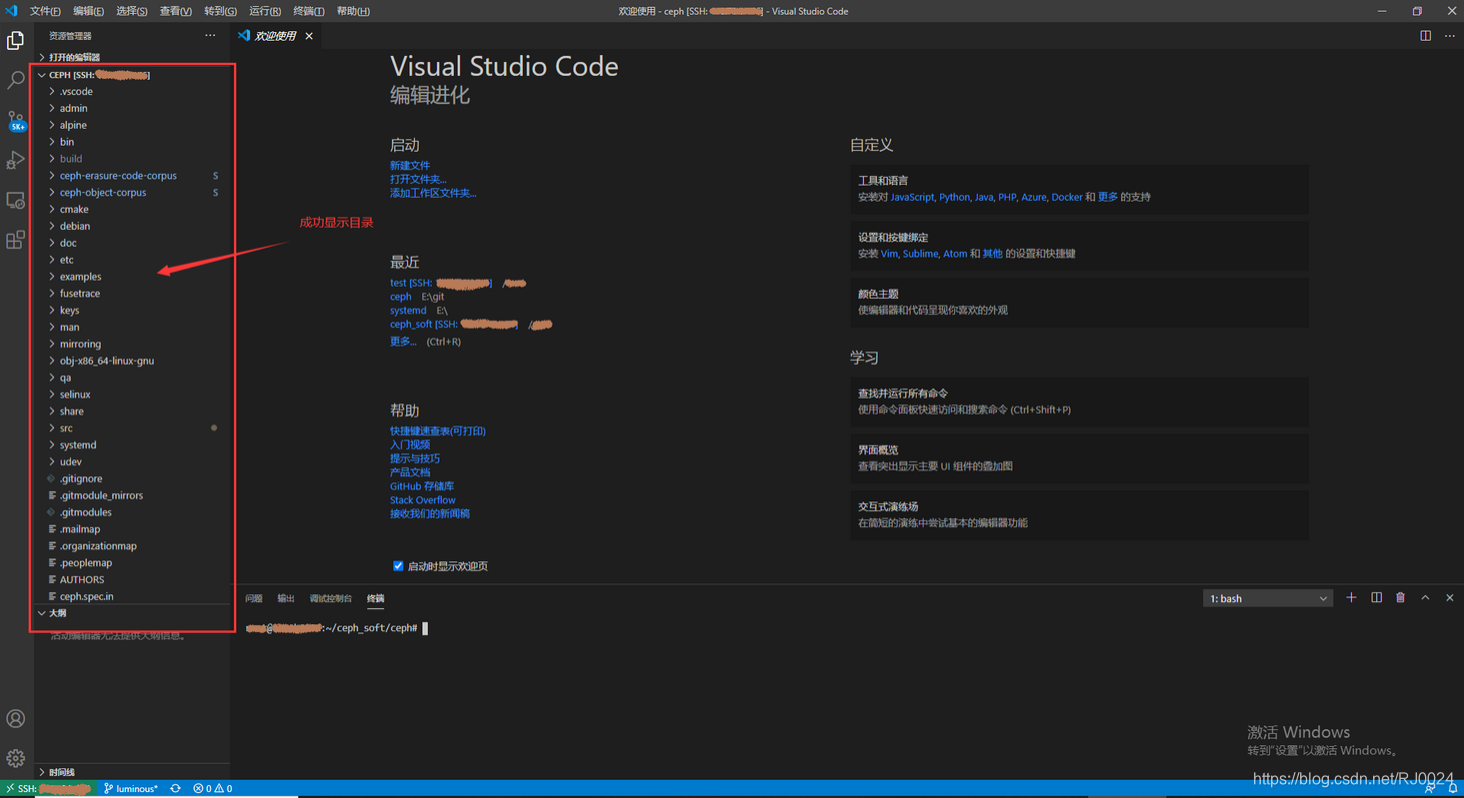Viewport: 1464px width, 798px height.
Task: Open the Accounts icon in activity bar
Action: (16, 719)
